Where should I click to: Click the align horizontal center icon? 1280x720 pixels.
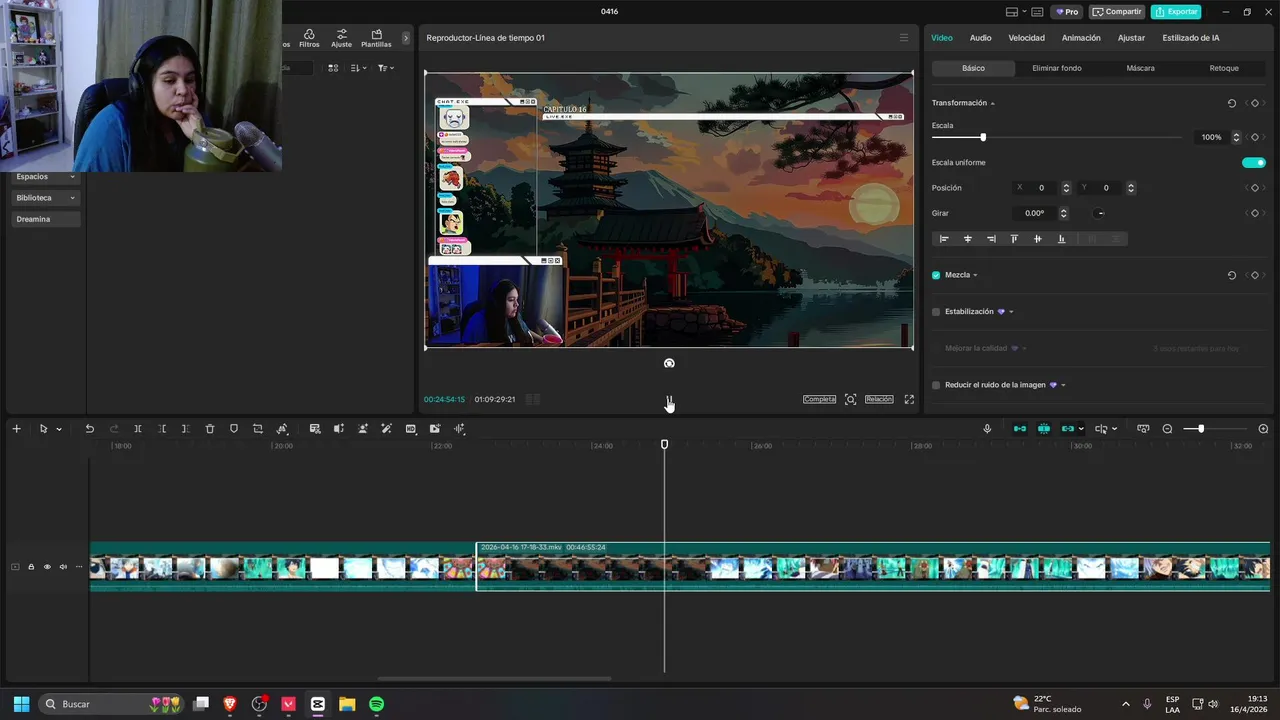coord(968,239)
